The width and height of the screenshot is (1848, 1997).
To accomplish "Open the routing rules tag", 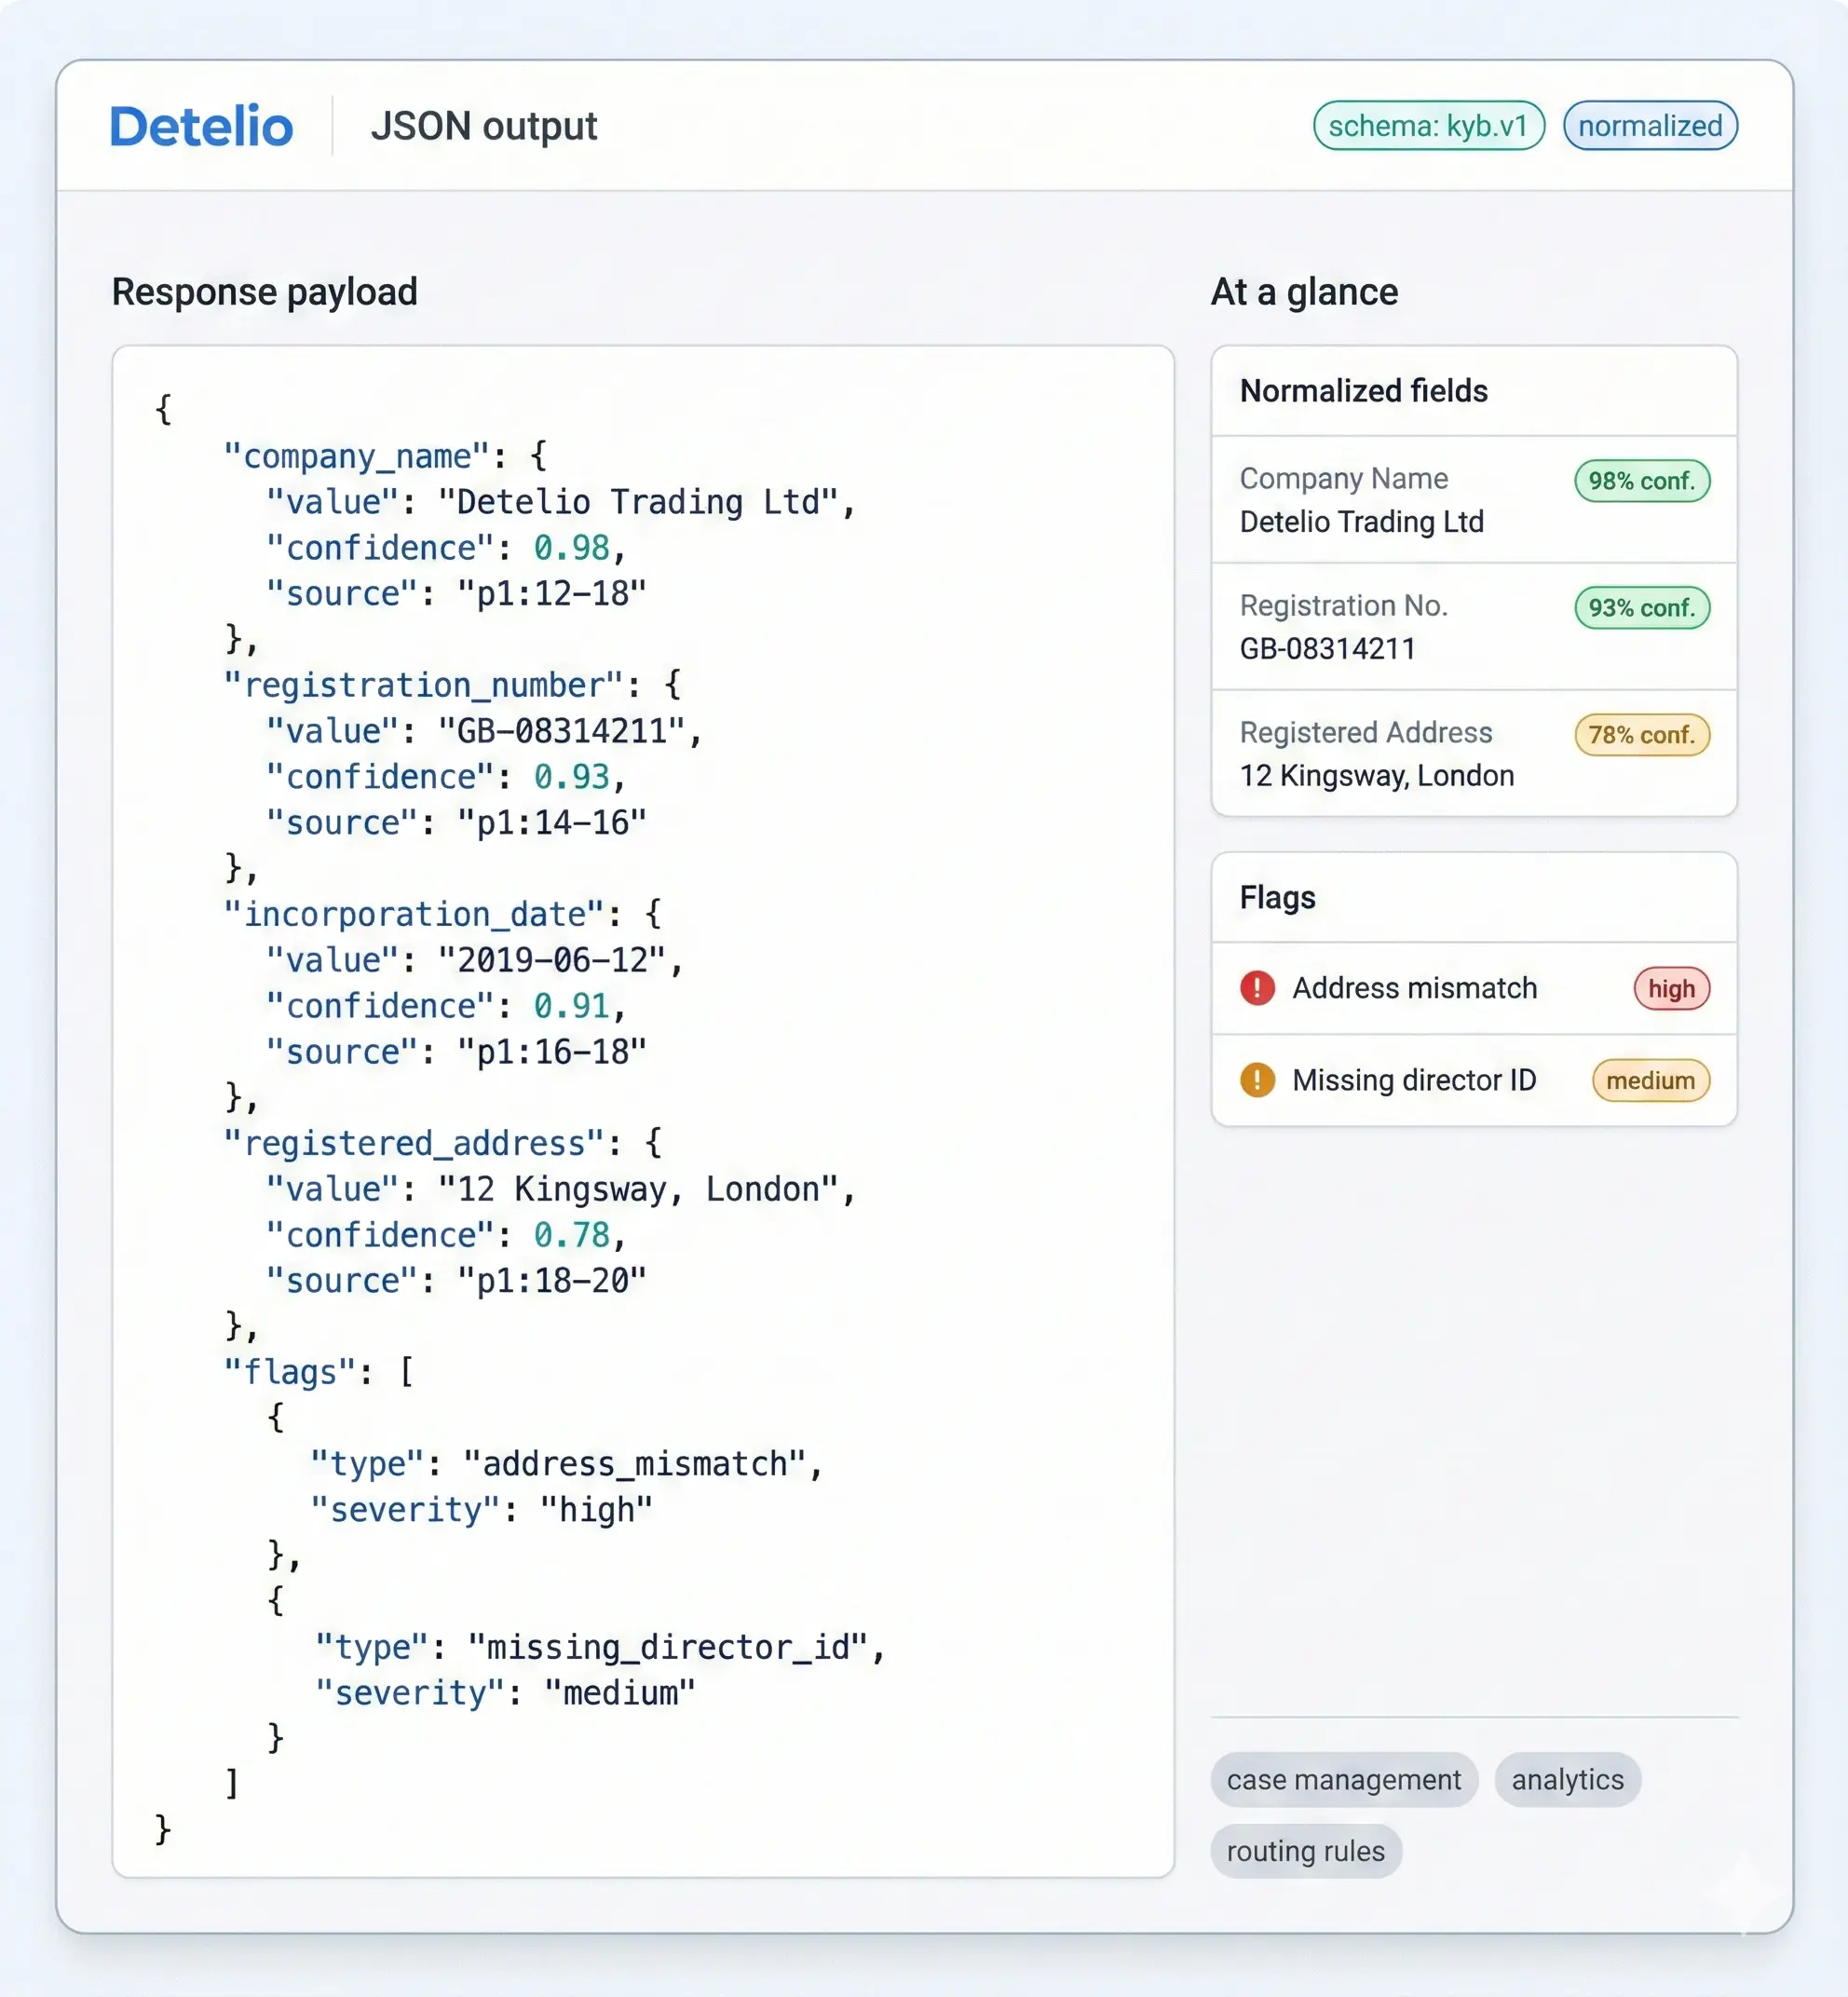I will click(1306, 1851).
